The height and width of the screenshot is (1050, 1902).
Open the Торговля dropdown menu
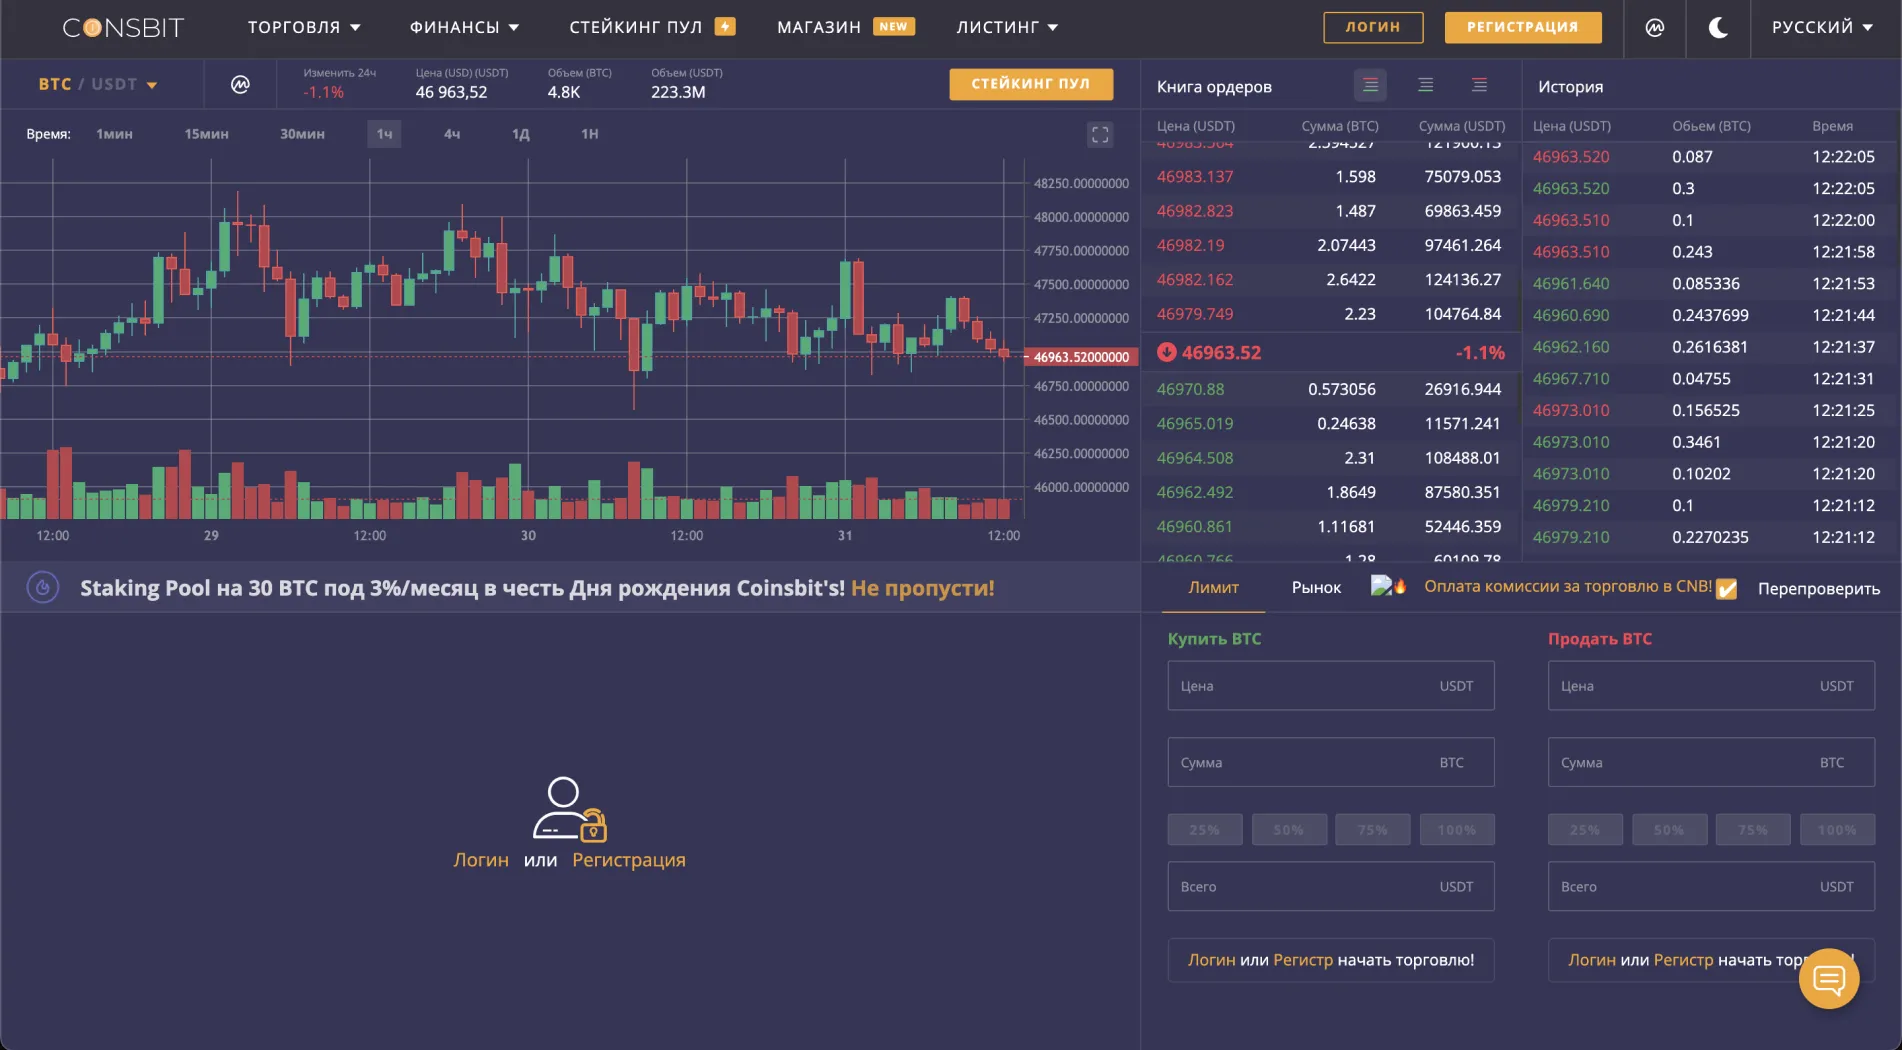[304, 28]
